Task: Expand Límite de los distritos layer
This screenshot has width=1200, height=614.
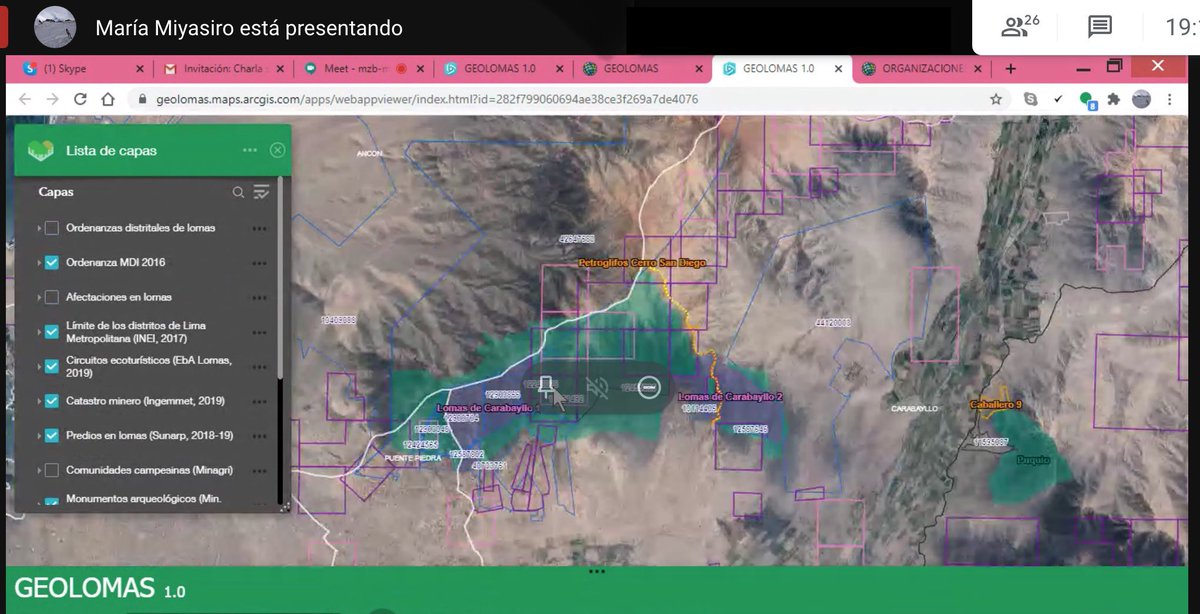Action: (x=39, y=332)
